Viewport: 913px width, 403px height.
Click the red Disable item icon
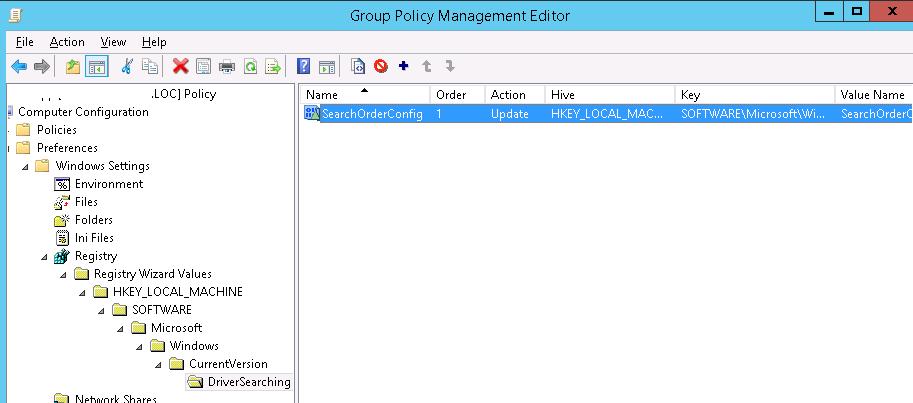click(x=381, y=67)
